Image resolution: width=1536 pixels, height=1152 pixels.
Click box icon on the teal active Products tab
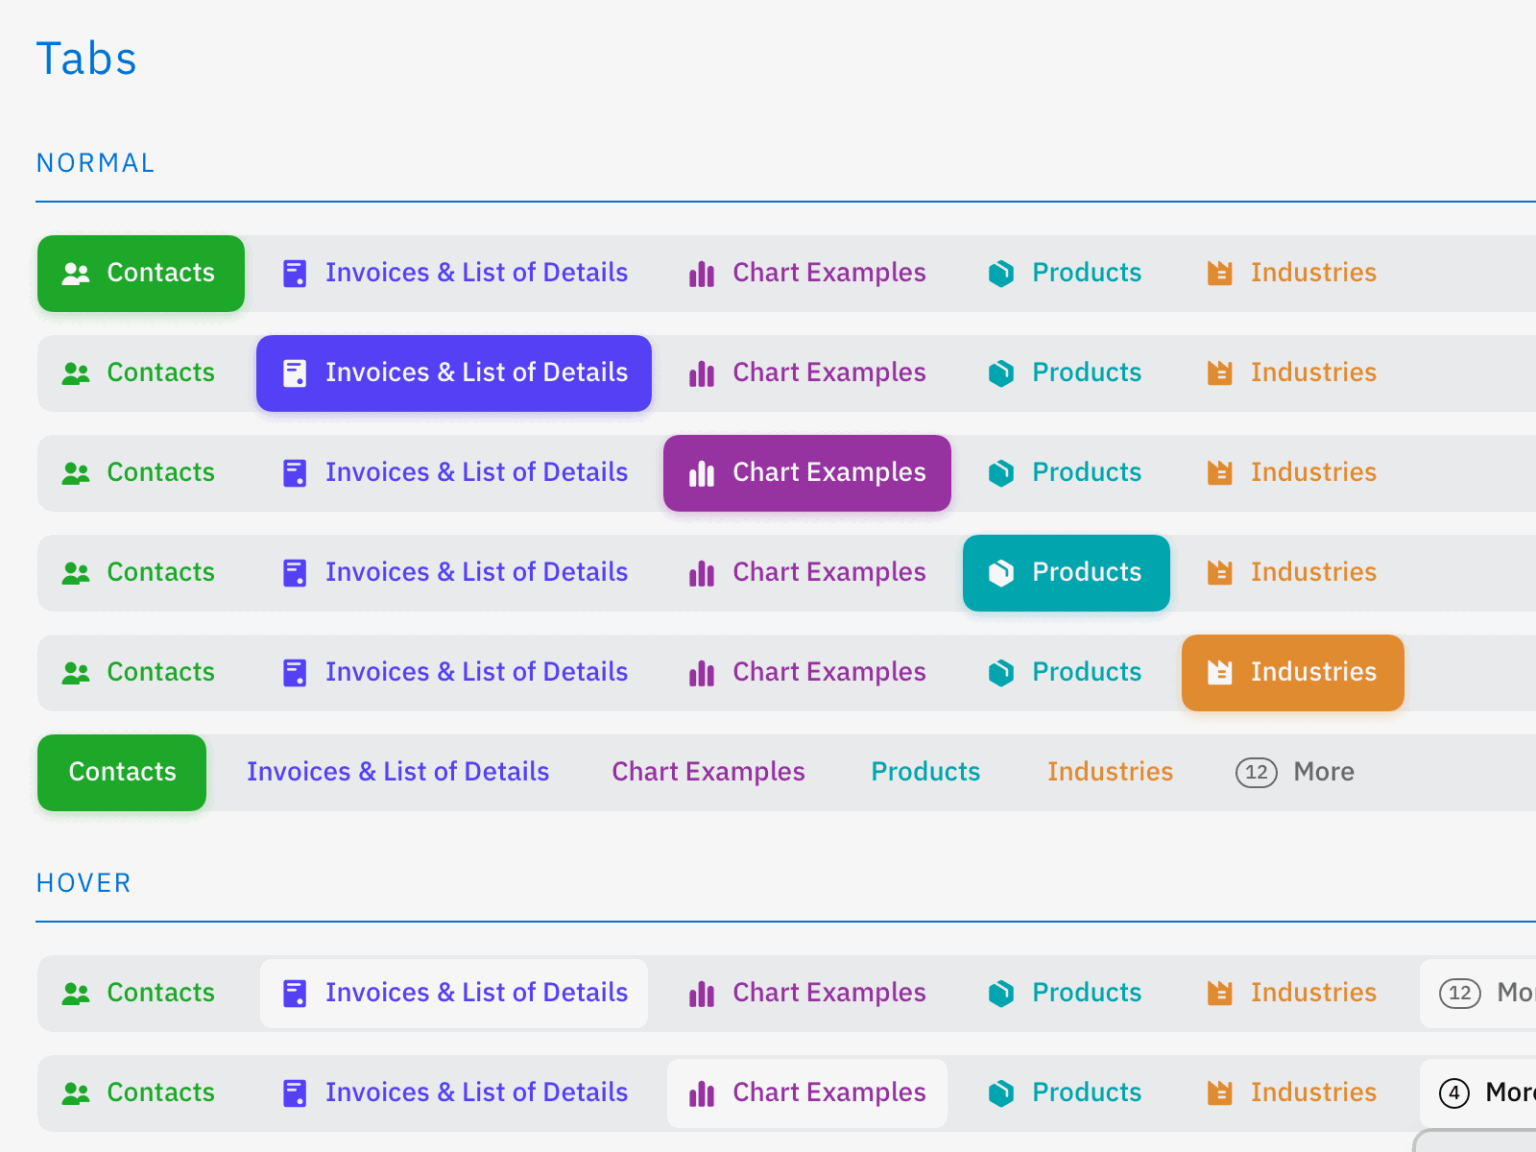point(1001,573)
